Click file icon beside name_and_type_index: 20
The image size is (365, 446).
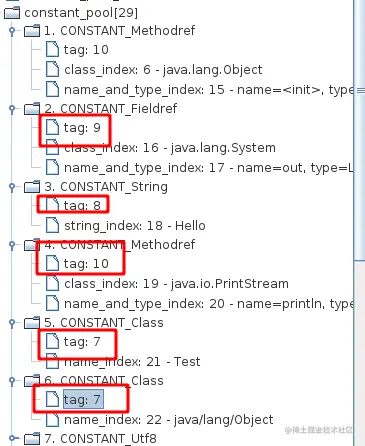[52, 303]
